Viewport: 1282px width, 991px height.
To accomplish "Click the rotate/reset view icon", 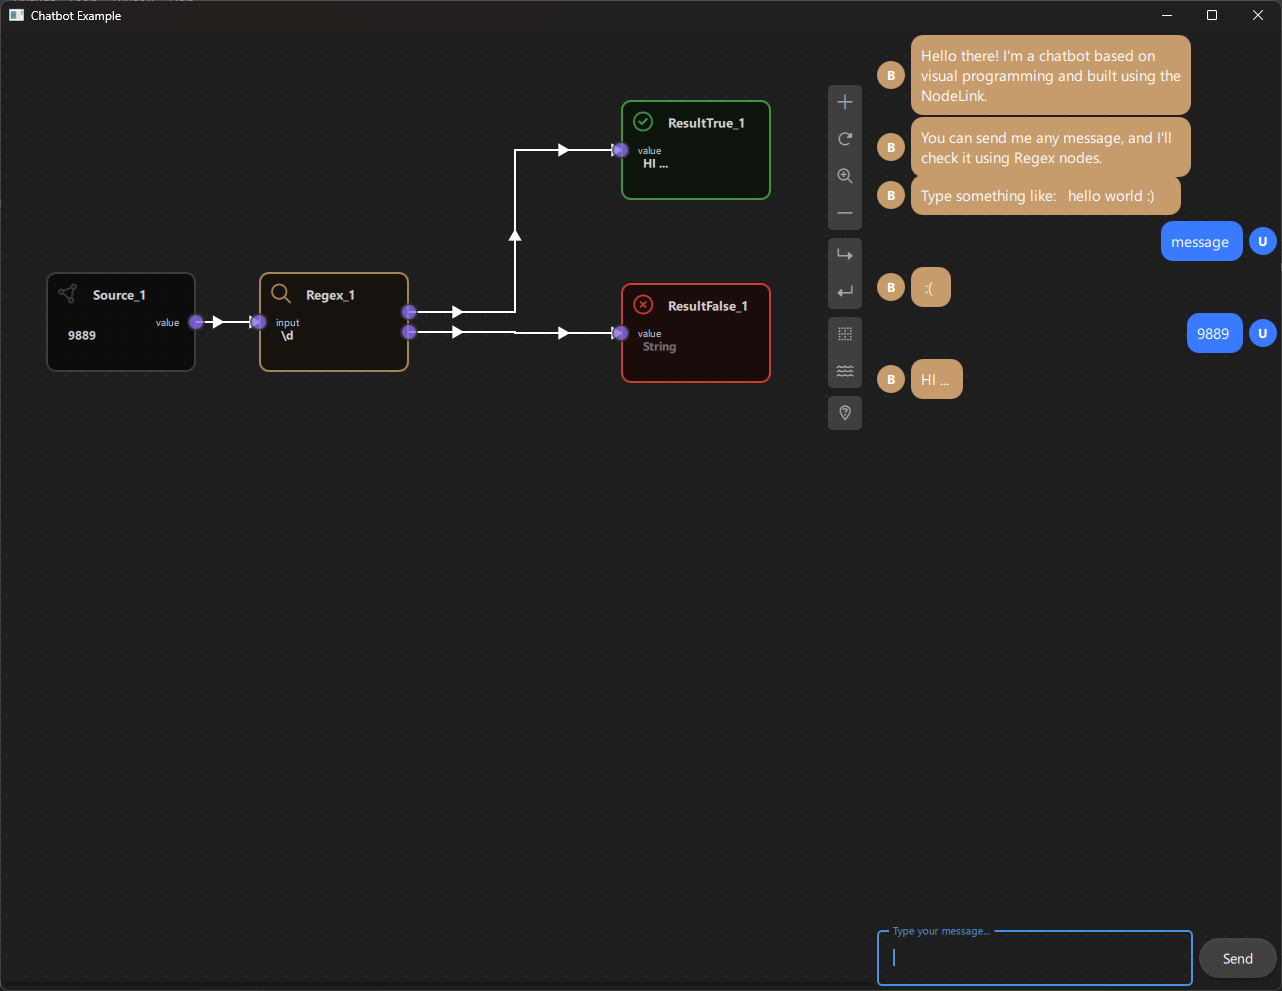I will [845, 138].
